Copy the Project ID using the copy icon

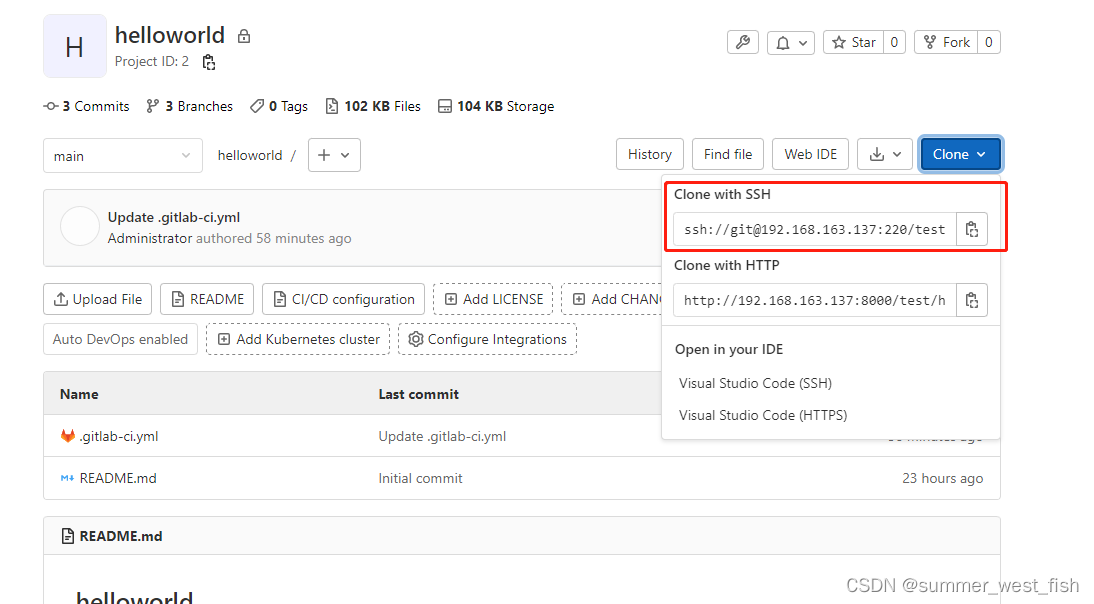tap(209, 61)
